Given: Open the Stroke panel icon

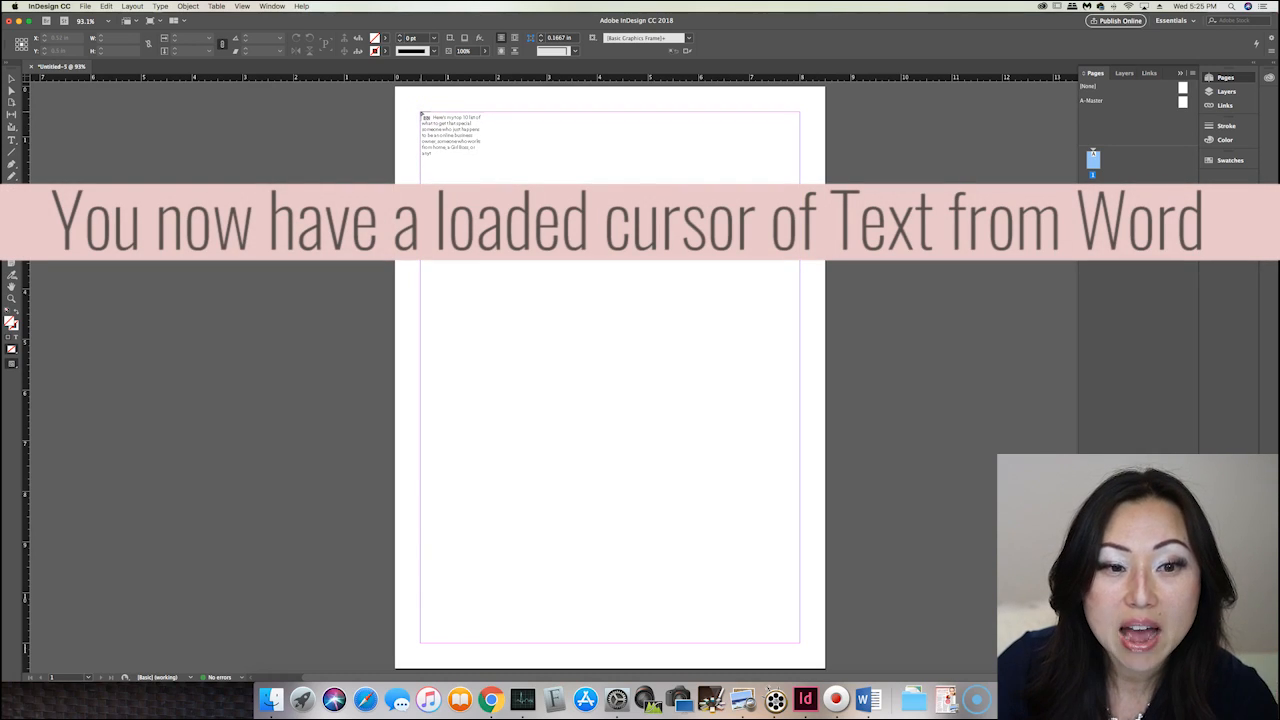Looking at the screenshot, I should [x=1219, y=126].
